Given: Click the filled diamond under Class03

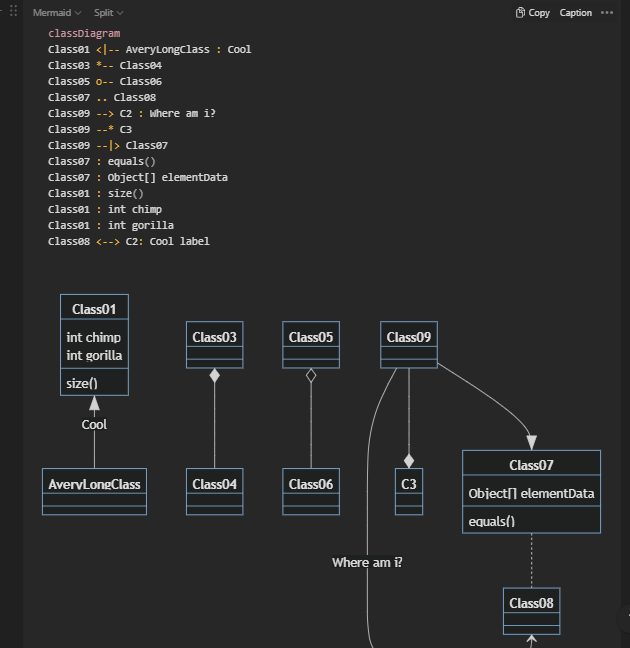Looking at the screenshot, I should (215, 376).
